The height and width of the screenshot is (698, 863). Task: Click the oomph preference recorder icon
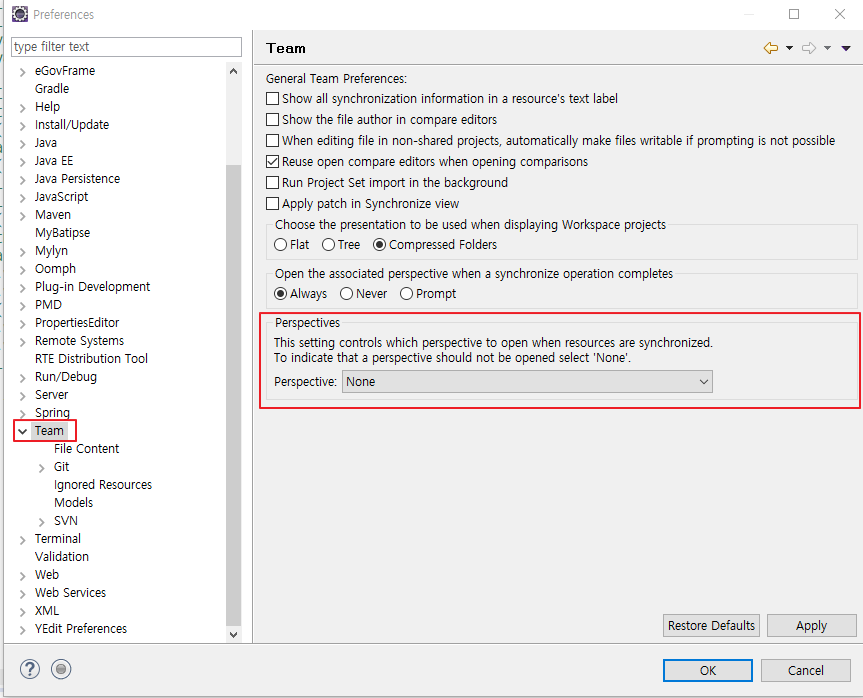(61, 669)
